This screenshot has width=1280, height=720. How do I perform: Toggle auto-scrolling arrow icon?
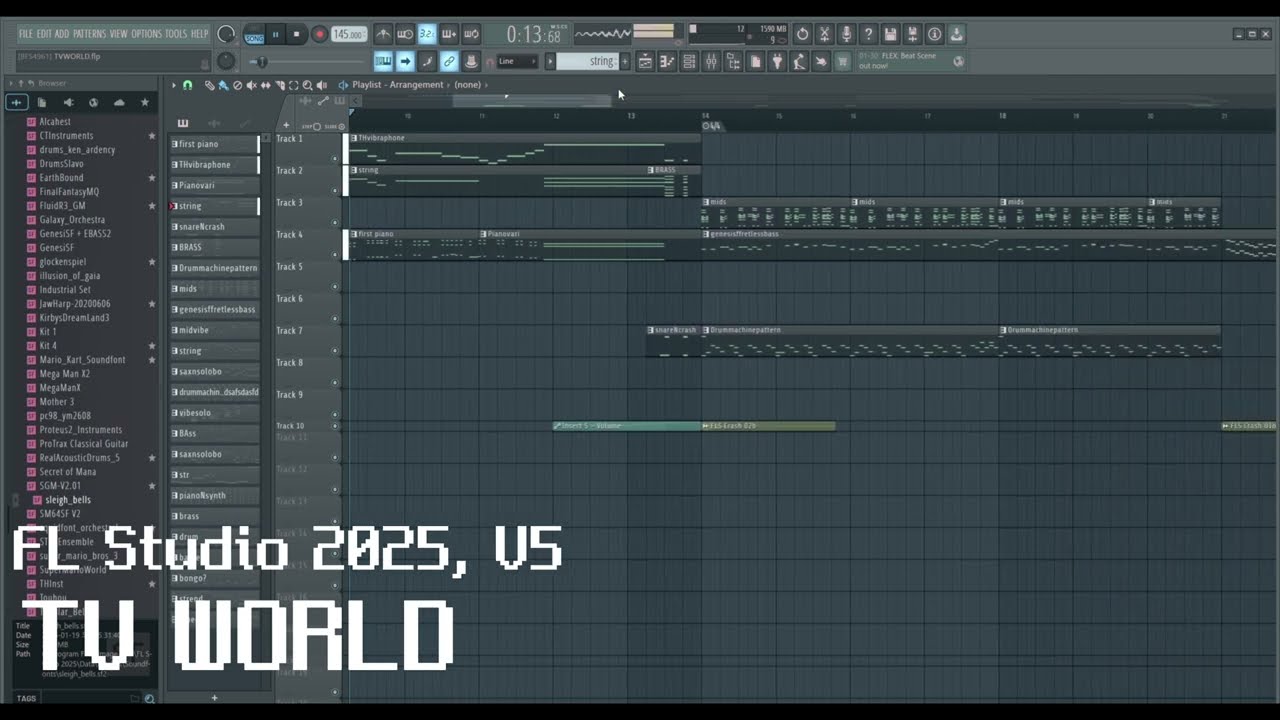pos(405,62)
